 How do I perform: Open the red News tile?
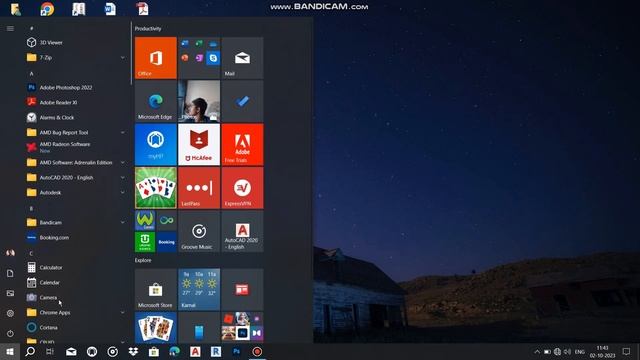(x=242, y=289)
